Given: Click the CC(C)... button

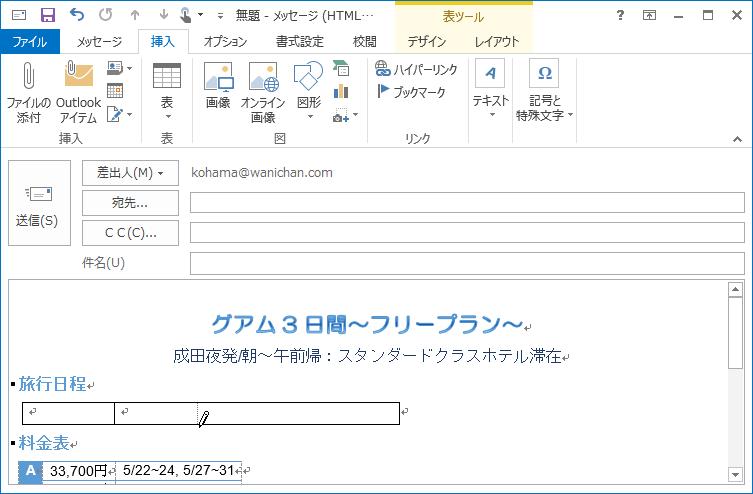Looking at the screenshot, I should tap(130, 233).
